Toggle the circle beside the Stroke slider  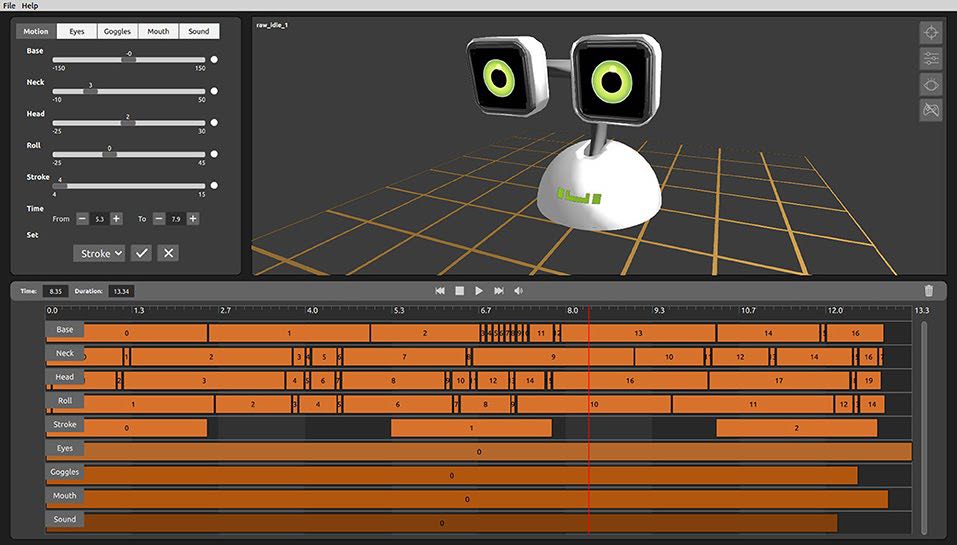pos(214,185)
